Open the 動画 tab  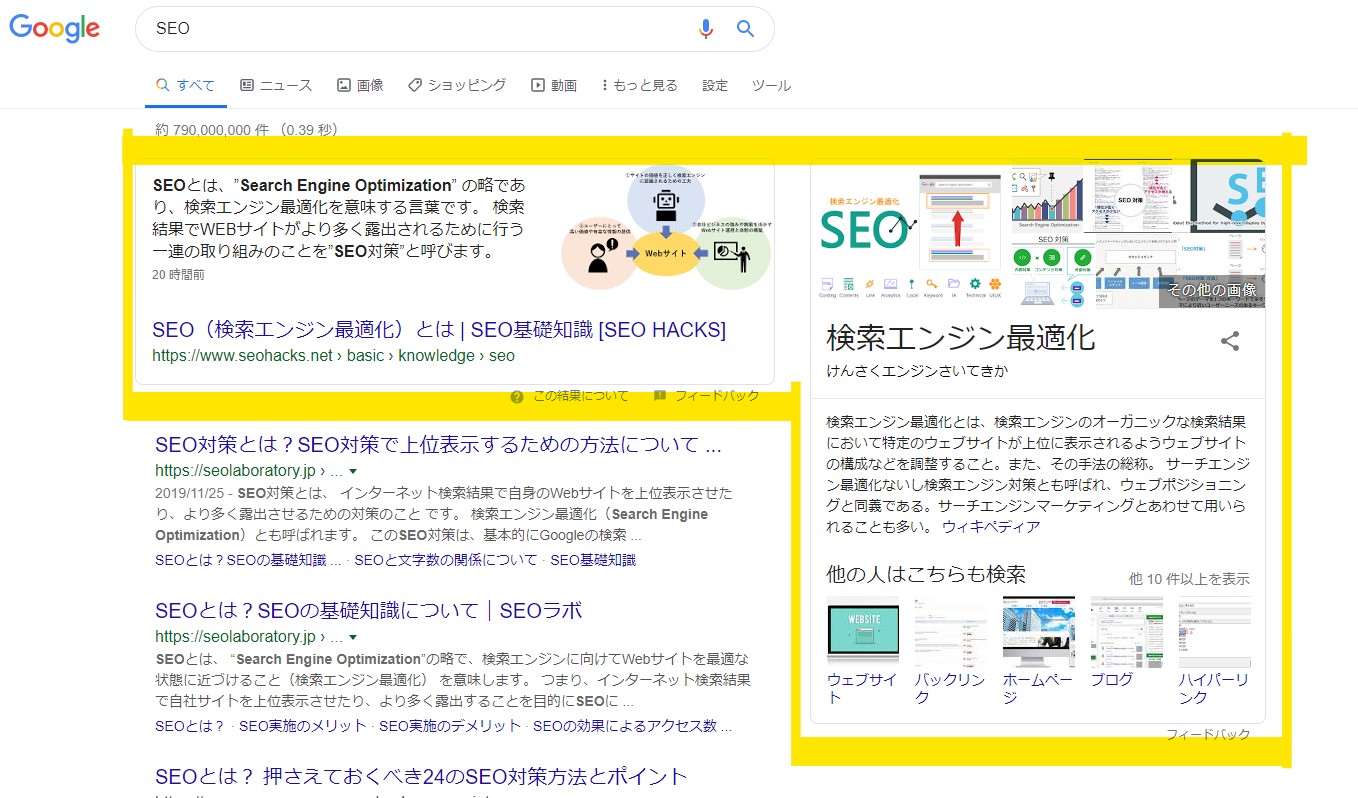click(554, 85)
